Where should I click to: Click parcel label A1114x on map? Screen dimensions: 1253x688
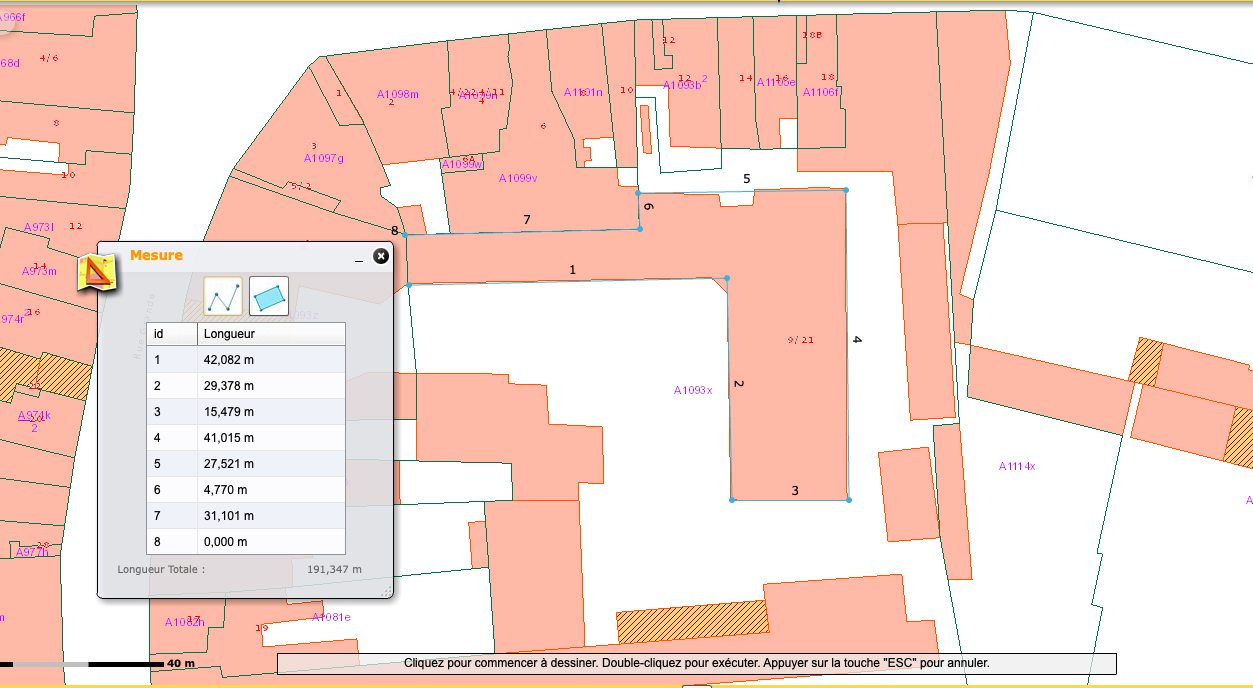1017,466
